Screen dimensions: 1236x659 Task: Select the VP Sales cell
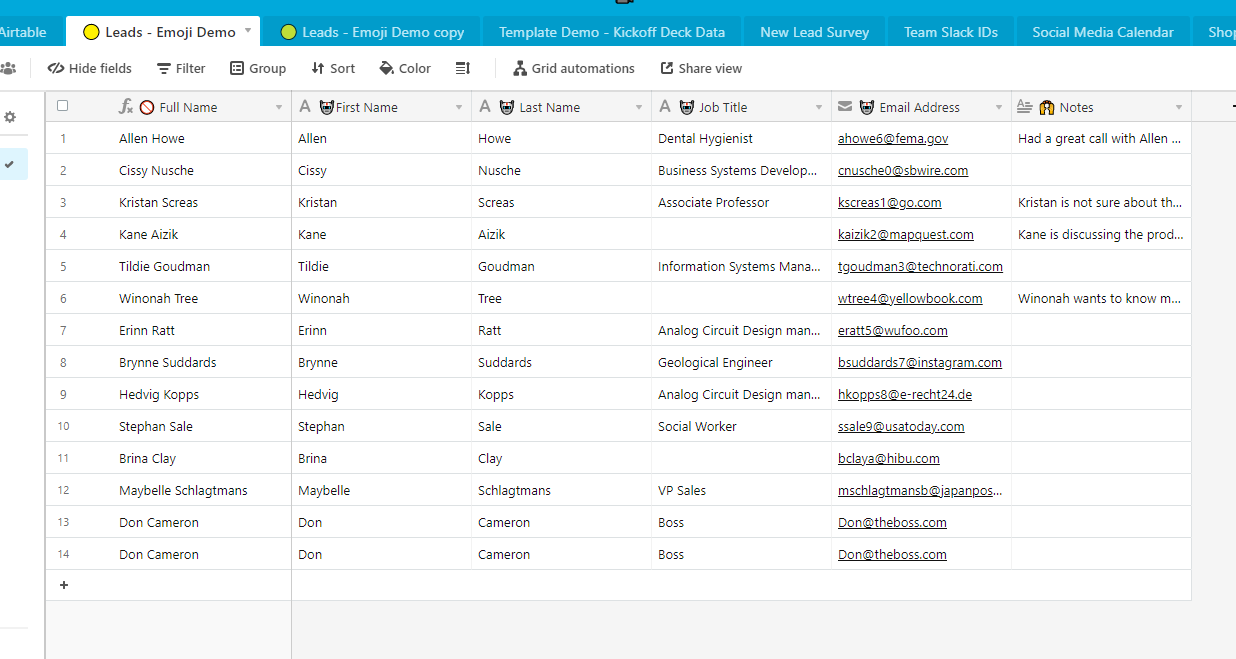(x=741, y=491)
